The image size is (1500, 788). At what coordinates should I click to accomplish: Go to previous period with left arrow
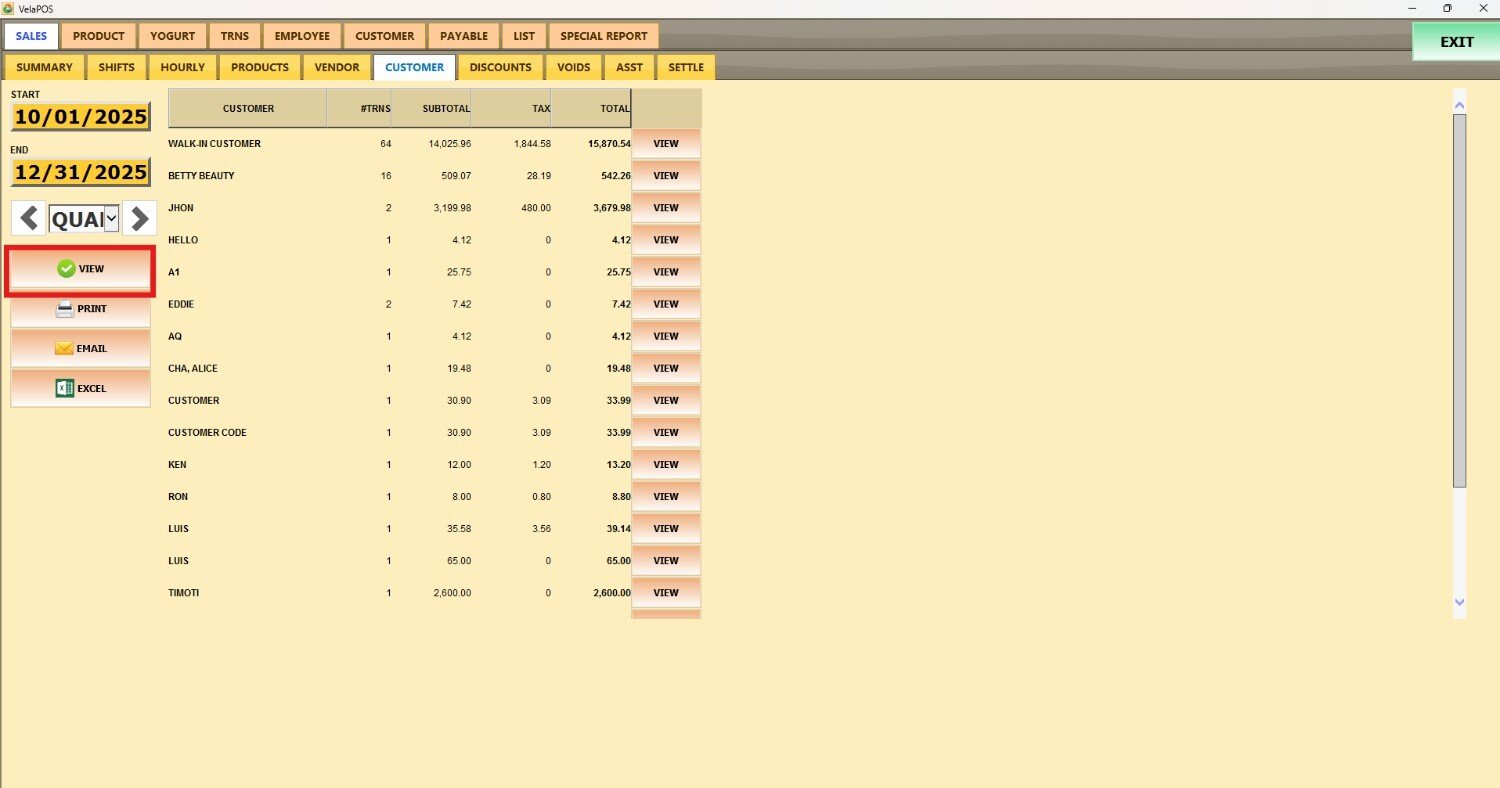(29, 219)
